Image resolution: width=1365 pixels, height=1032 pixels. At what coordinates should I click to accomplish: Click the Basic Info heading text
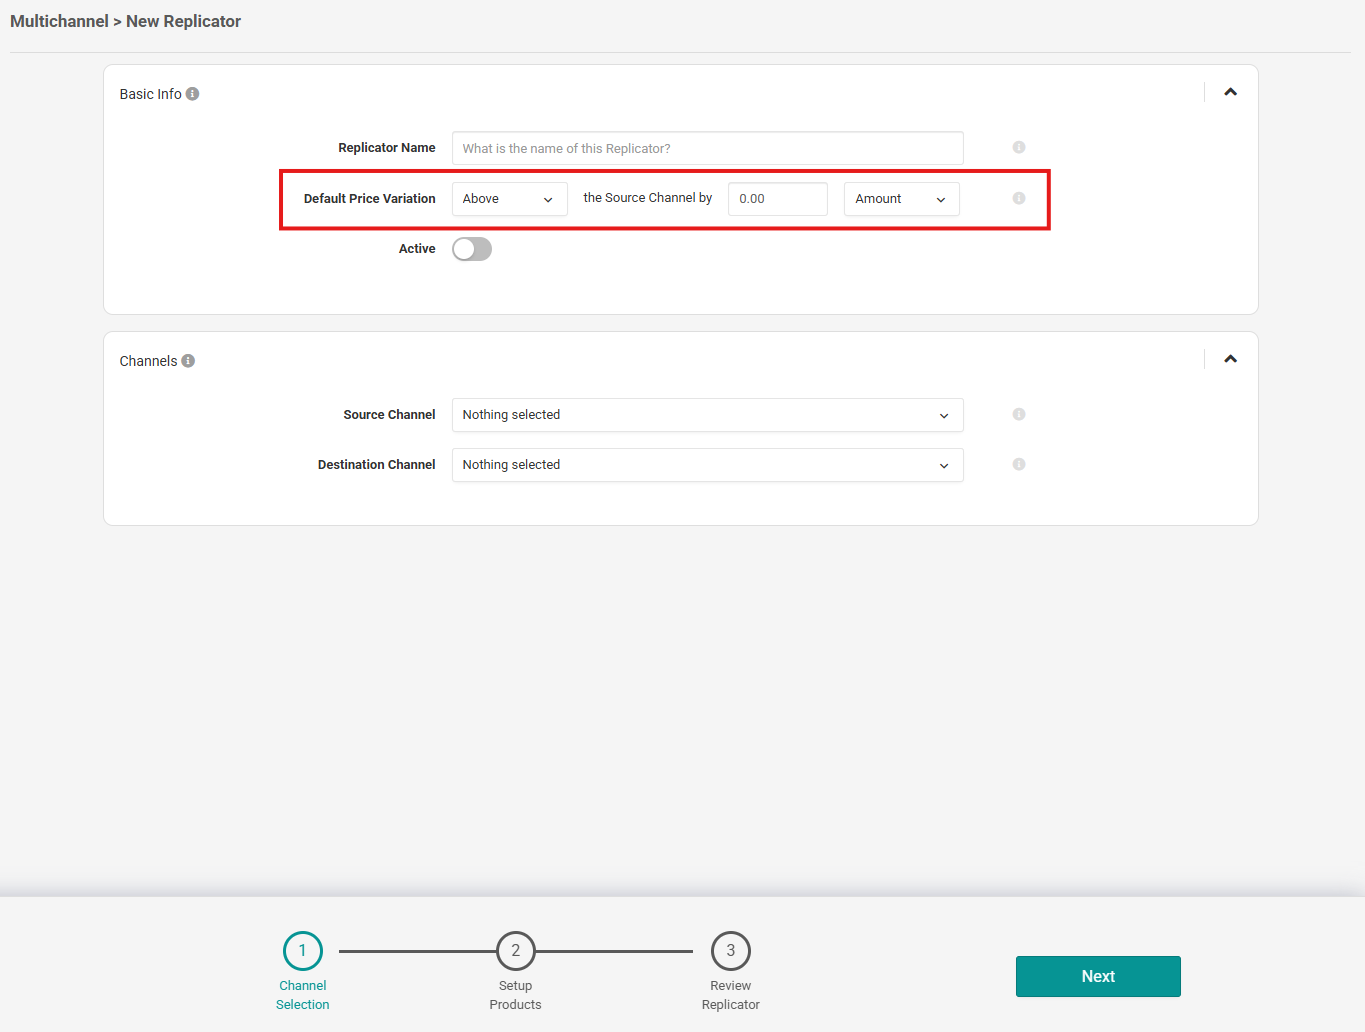pos(150,94)
